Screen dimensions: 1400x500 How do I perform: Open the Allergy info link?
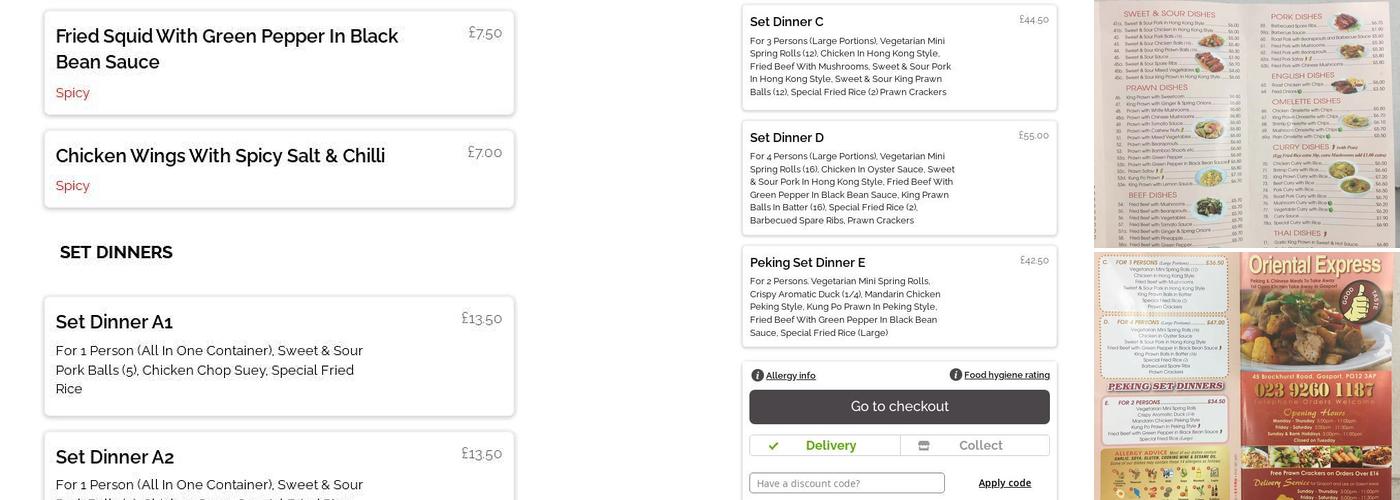(x=790, y=376)
